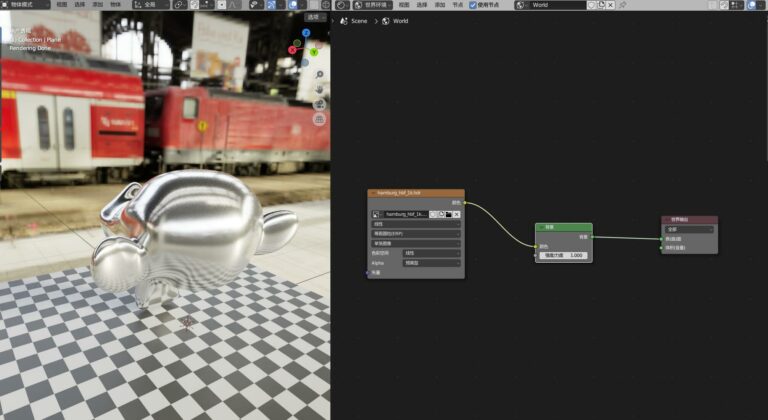Browse images in the hamburg_hbf environment node
Viewport: 768px width, 420px height.
click(378, 214)
